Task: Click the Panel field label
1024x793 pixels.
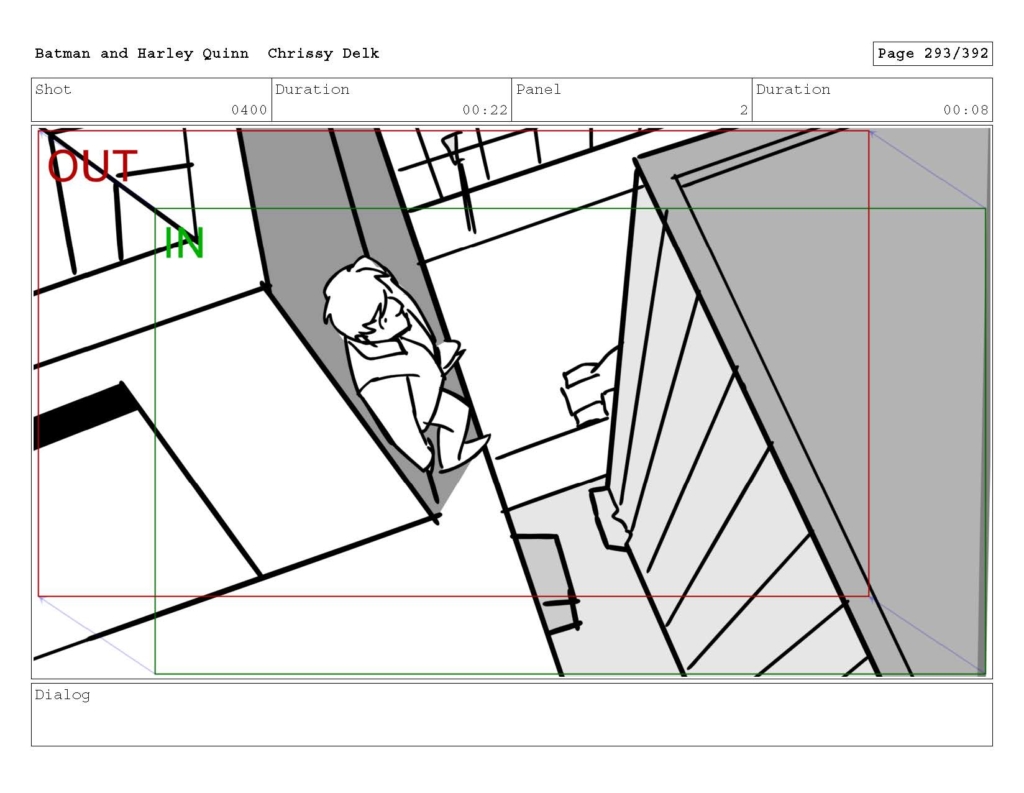Action: (538, 89)
